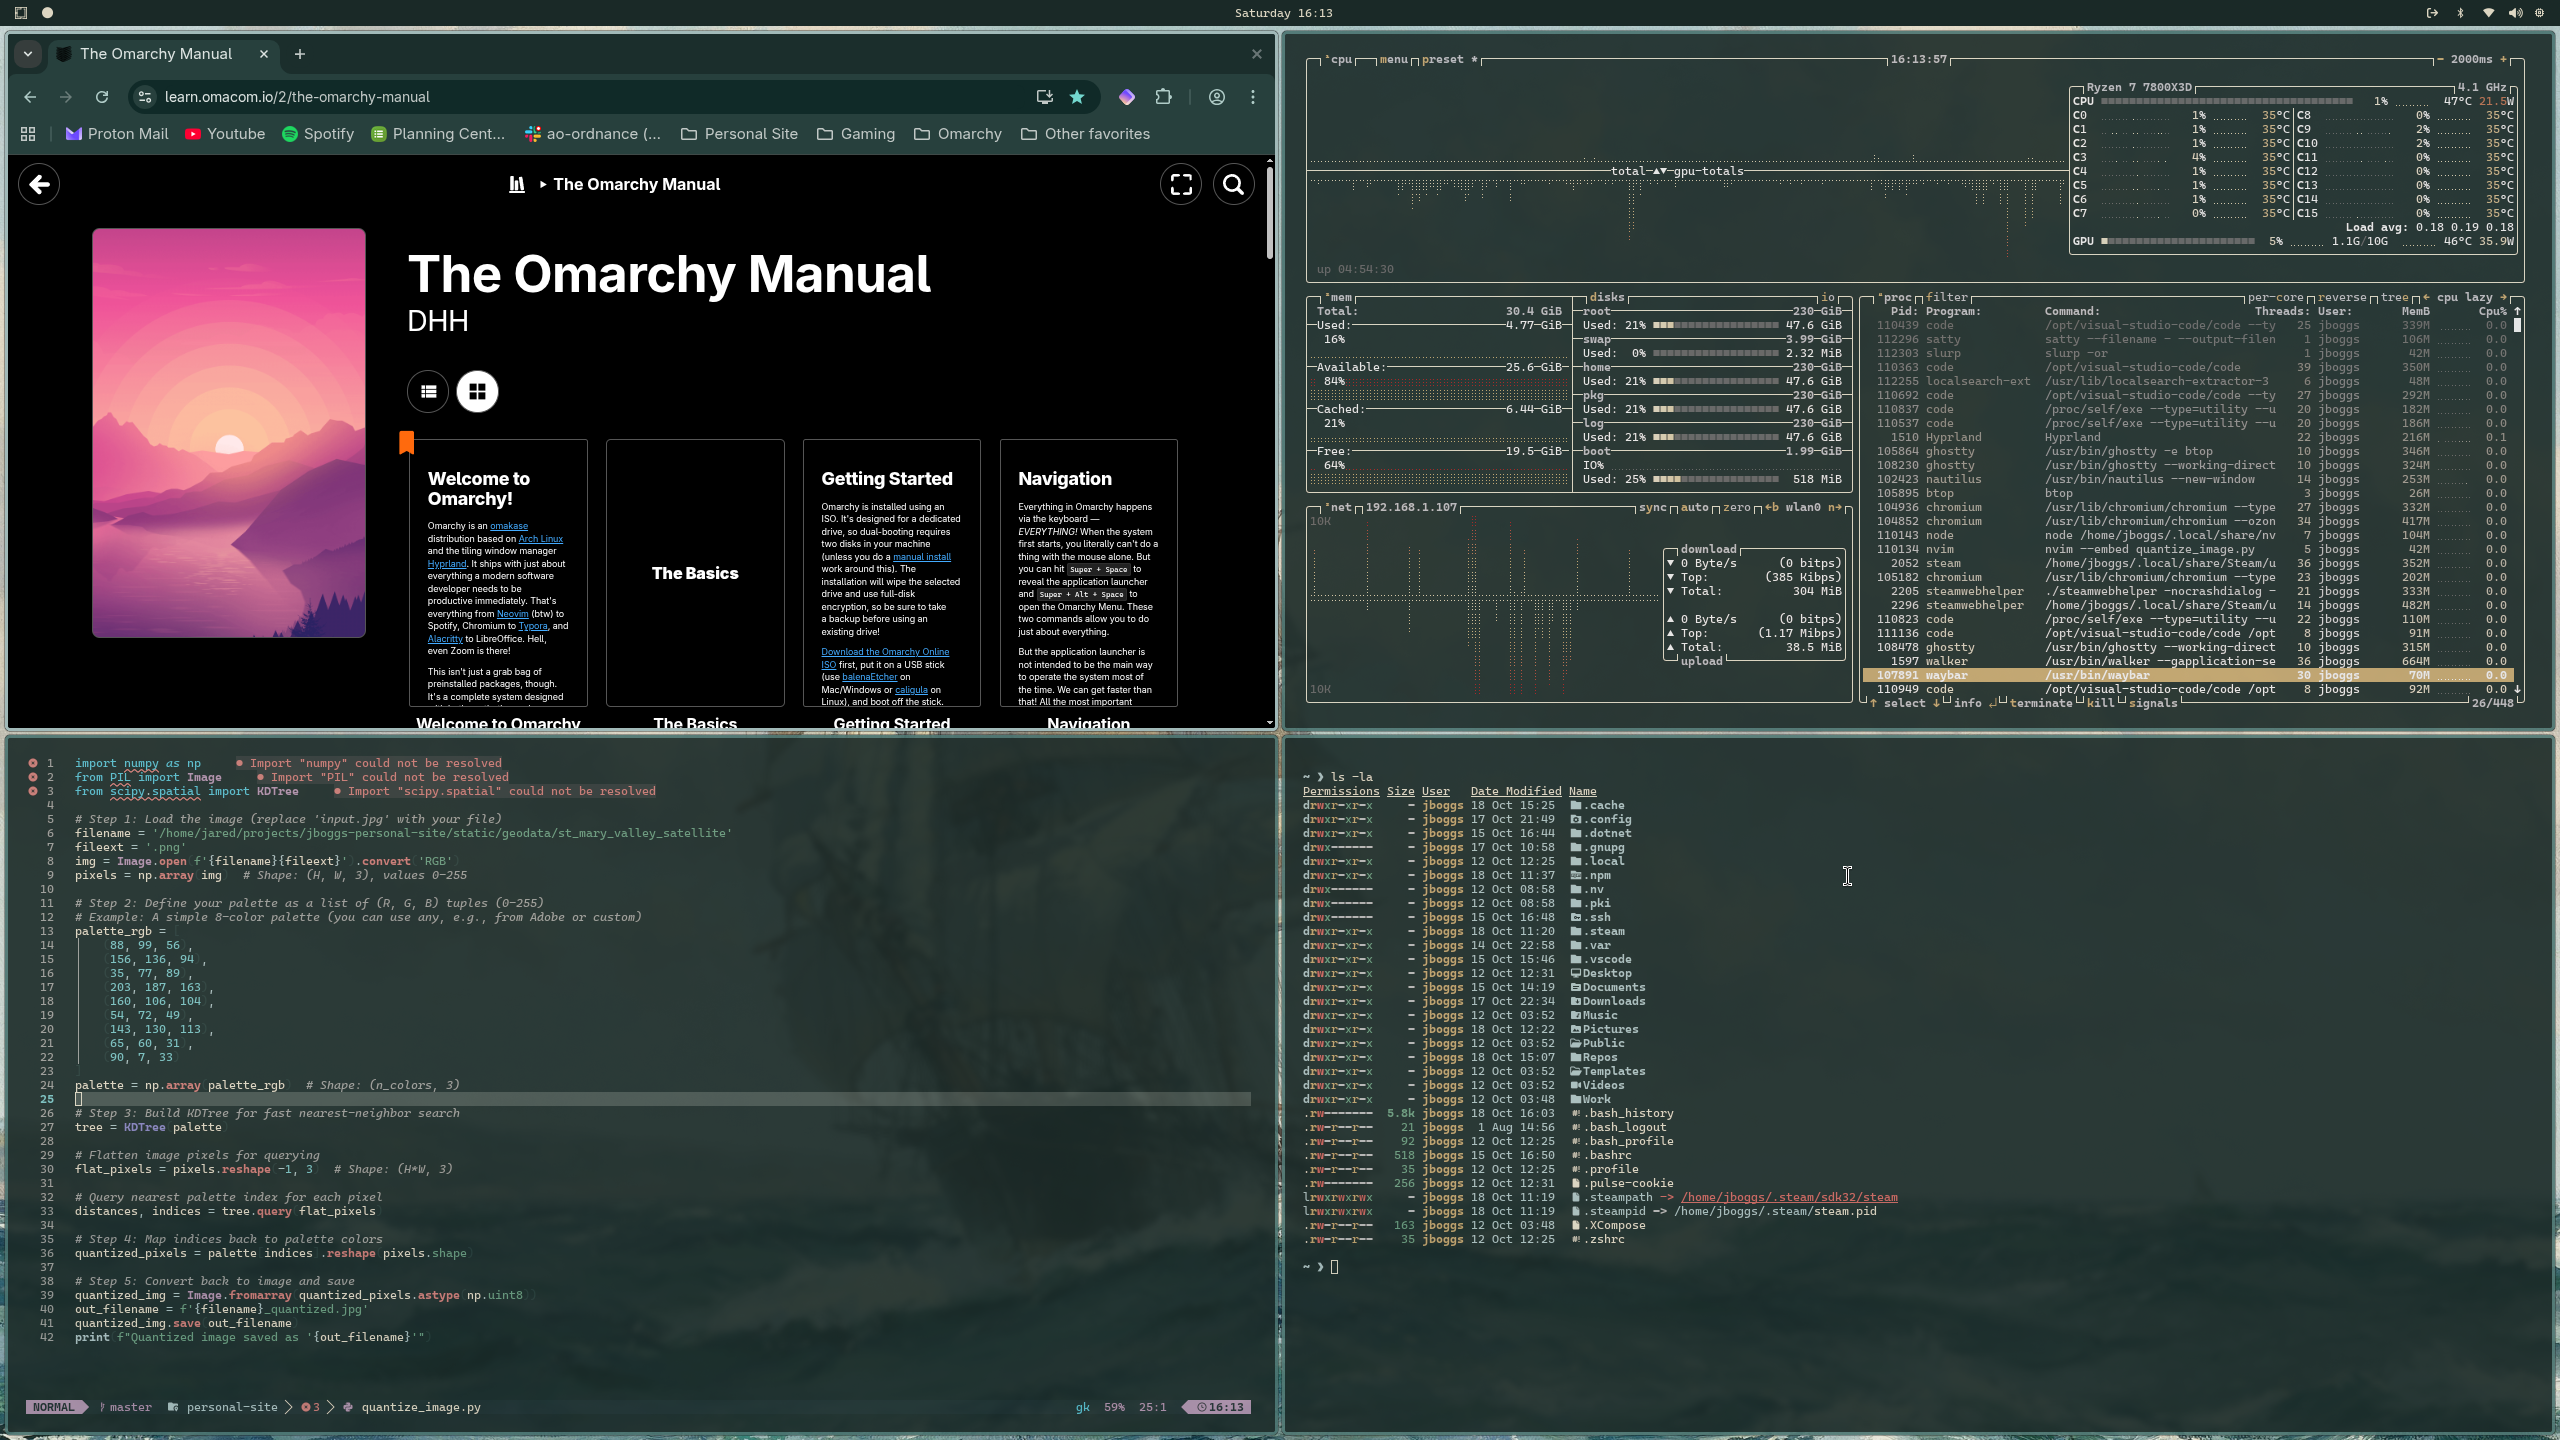The image size is (2560, 1440).
Task: Click the Omarchy Manual book cover
Action: (229, 433)
